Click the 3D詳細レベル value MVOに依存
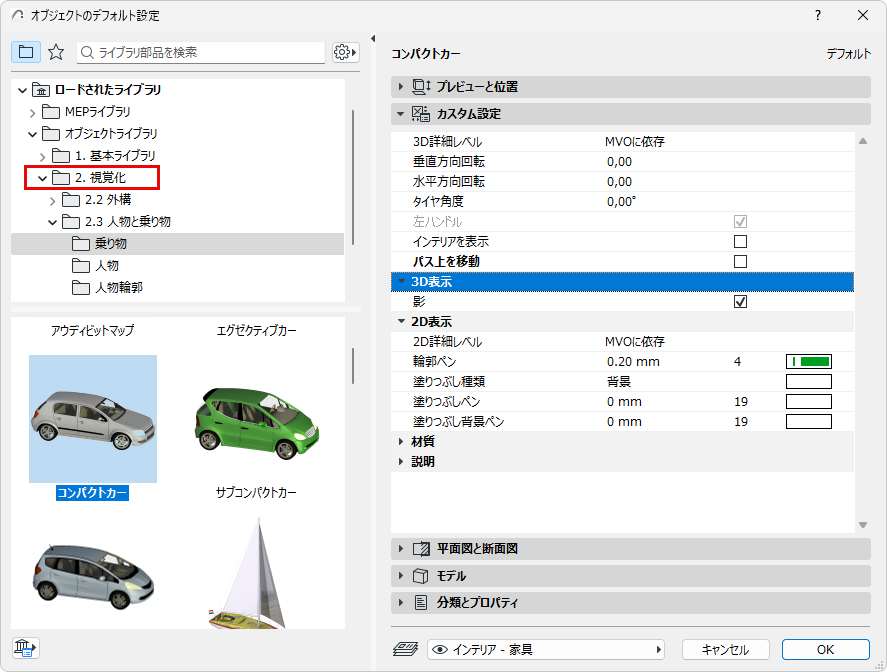The width and height of the screenshot is (887, 672). (634, 141)
